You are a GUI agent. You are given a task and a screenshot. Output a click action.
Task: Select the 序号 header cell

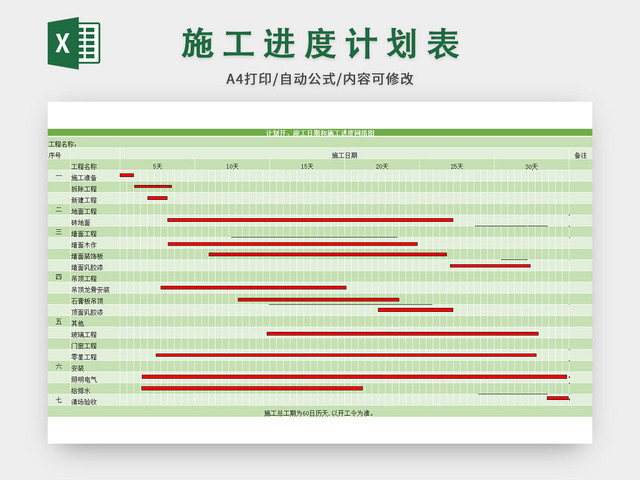click(x=55, y=155)
